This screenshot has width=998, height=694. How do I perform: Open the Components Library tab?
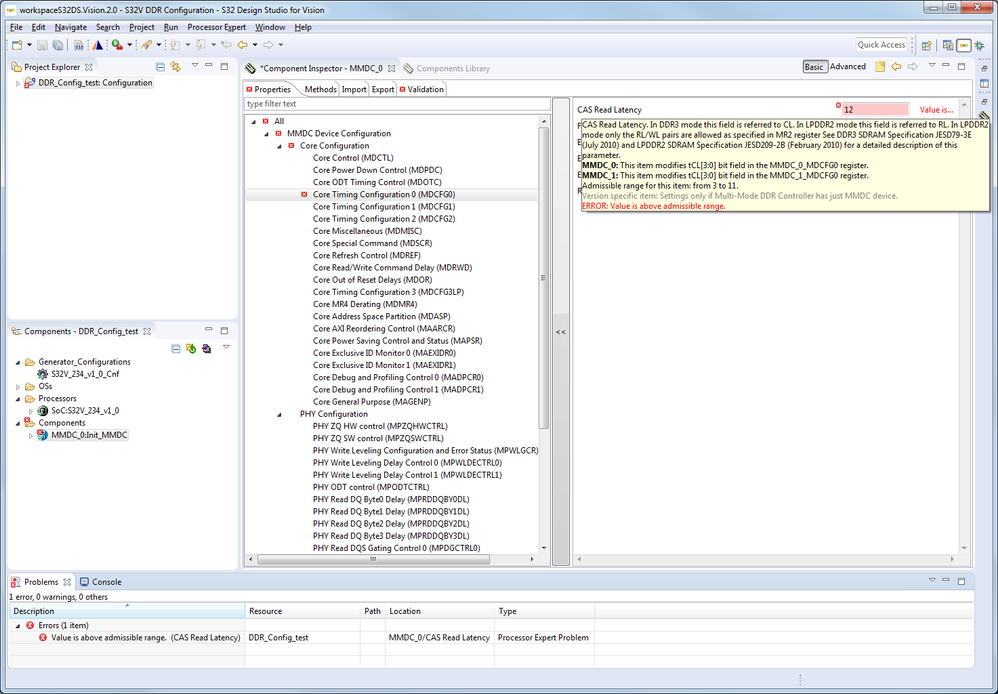coord(447,68)
